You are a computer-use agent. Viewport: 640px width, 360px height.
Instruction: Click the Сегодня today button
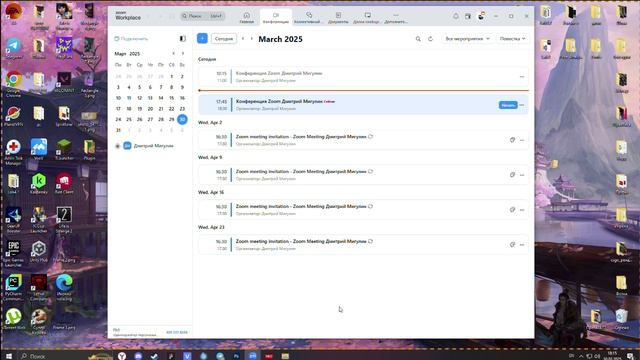click(224, 39)
